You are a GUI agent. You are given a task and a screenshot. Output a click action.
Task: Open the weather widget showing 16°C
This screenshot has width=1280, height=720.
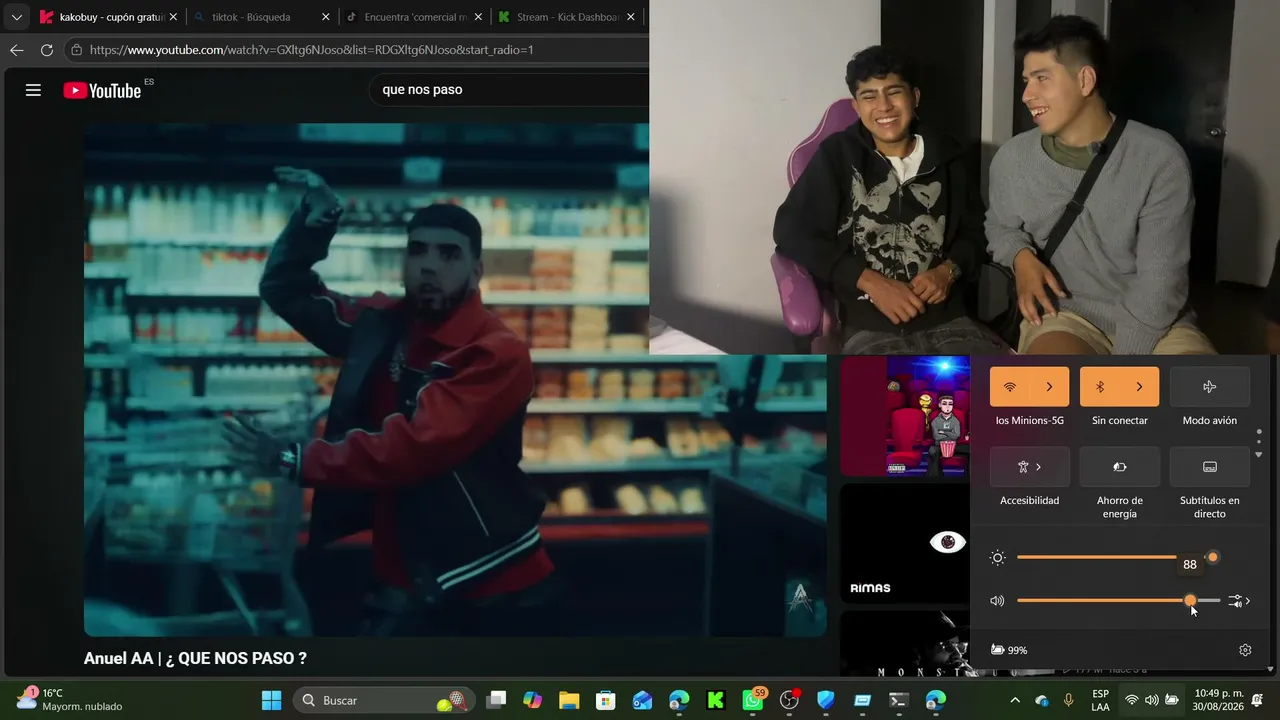(x=68, y=700)
